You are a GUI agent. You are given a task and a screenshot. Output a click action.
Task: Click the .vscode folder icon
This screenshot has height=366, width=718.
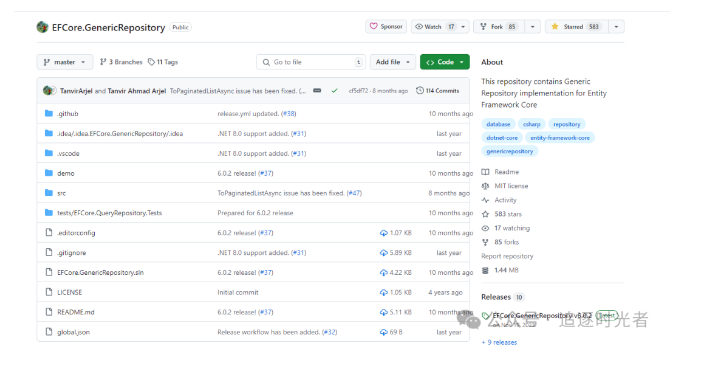49,153
